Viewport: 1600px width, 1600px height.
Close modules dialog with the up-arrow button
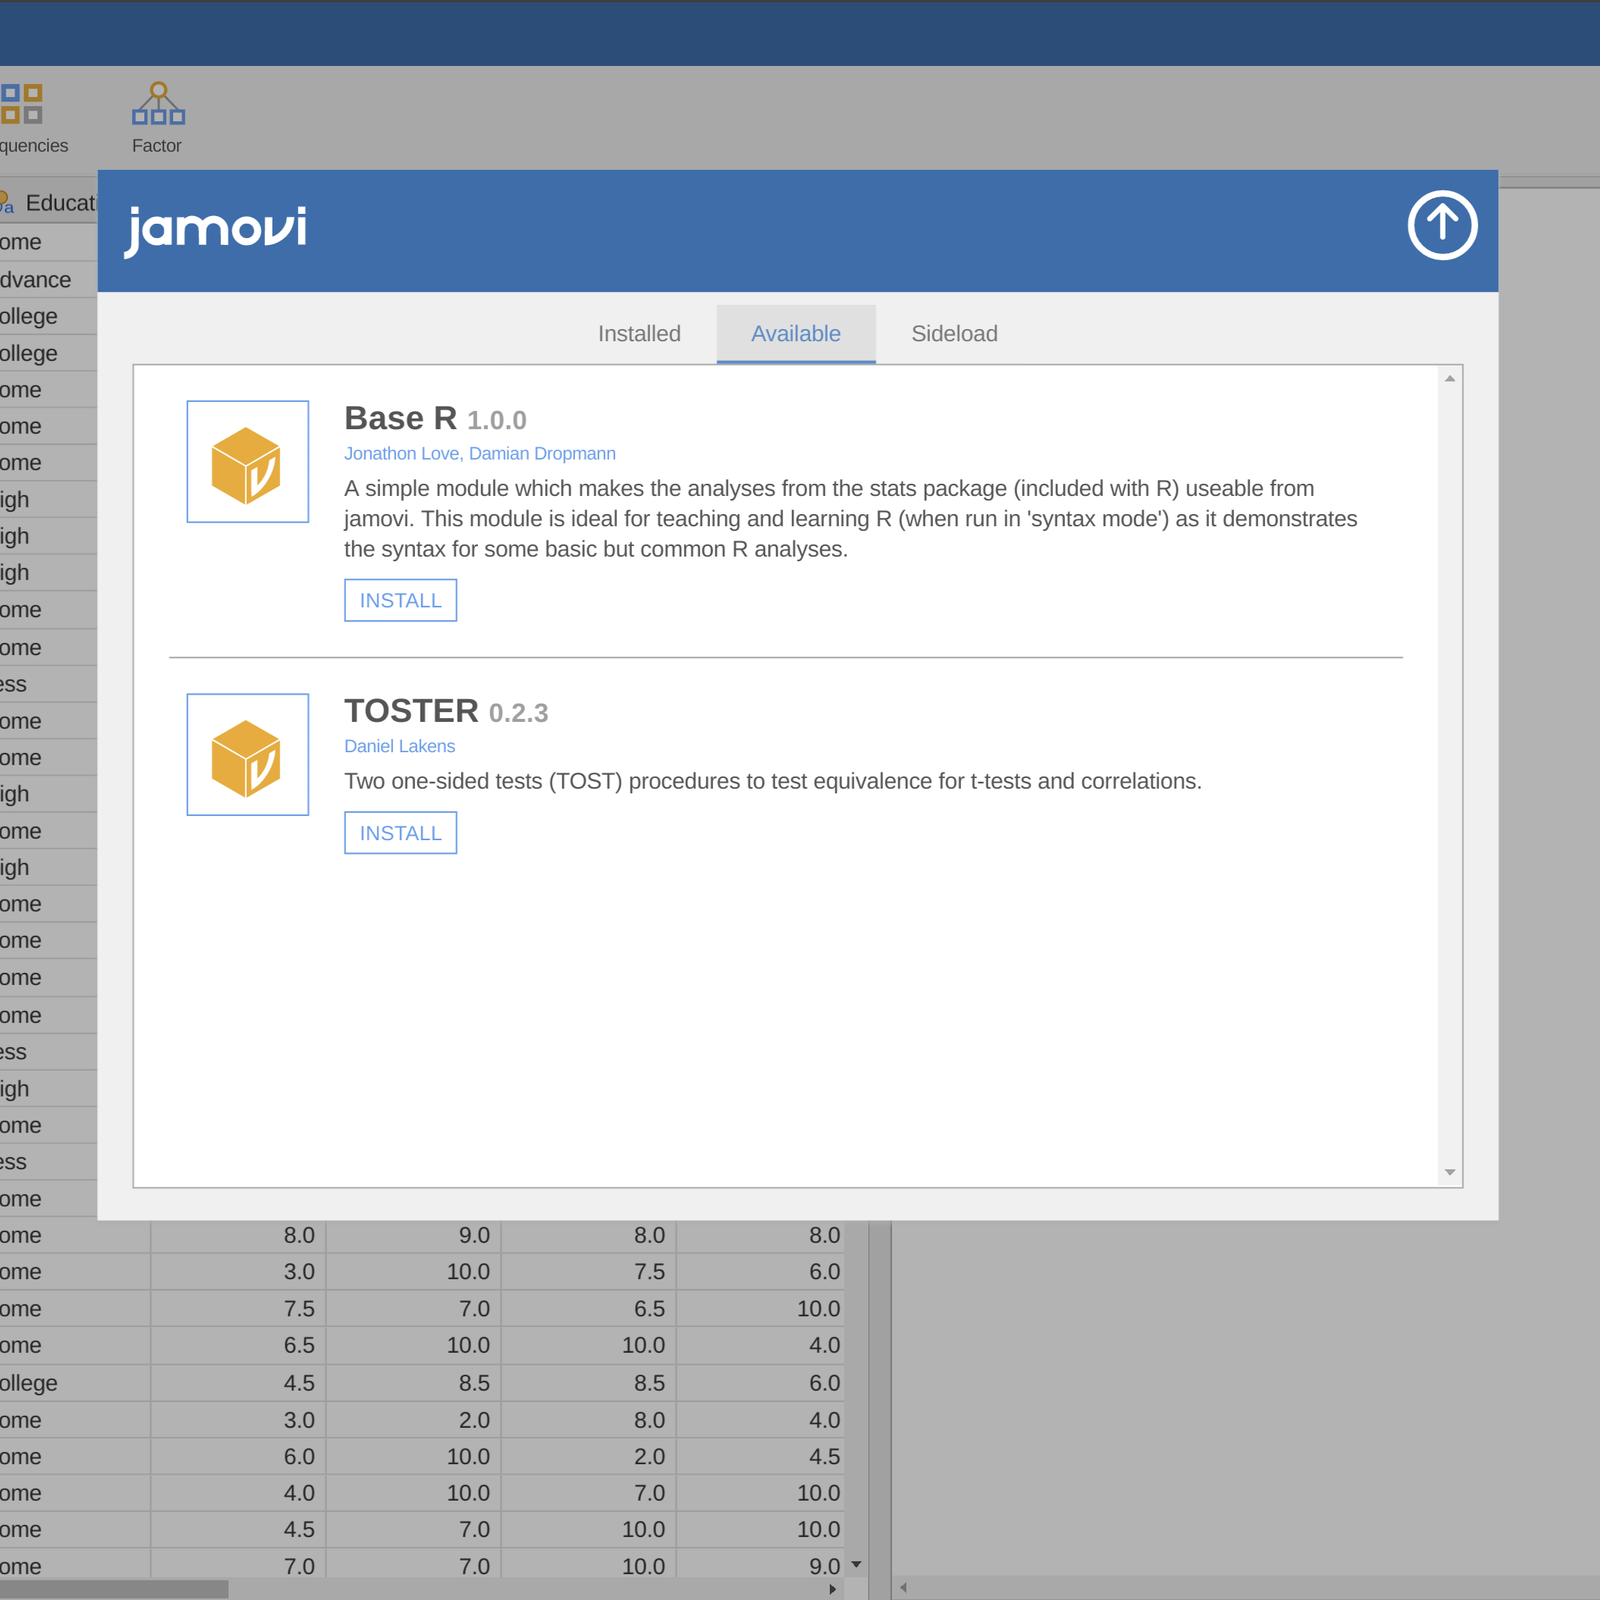pos(1442,225)
